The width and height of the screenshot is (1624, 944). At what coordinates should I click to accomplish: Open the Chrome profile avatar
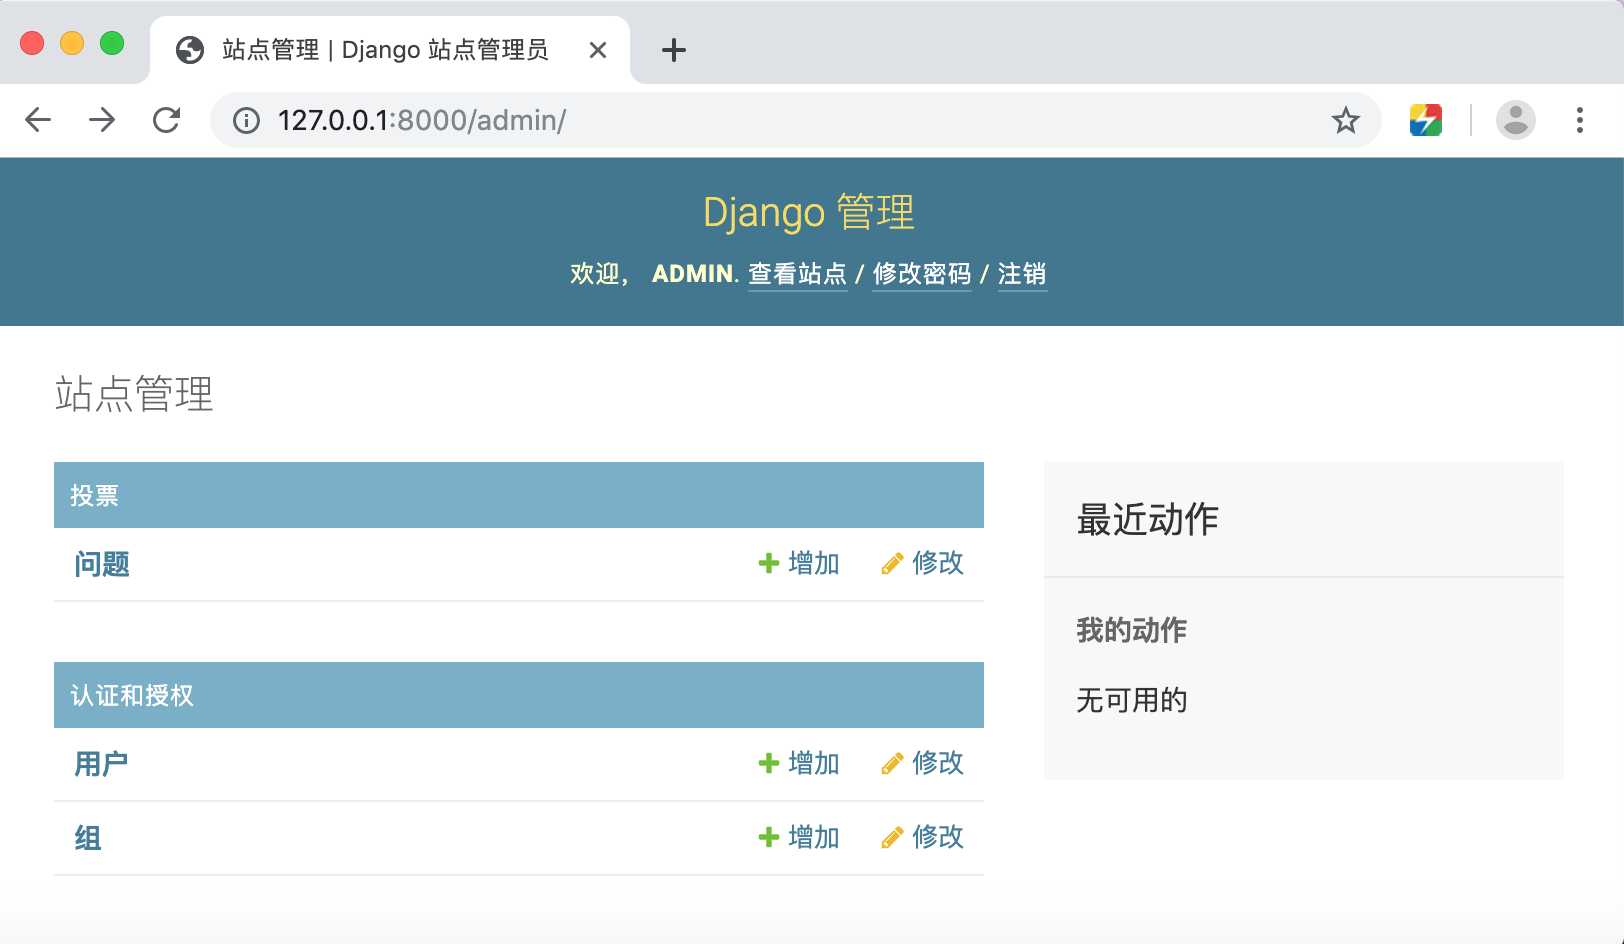(1516, 120)
